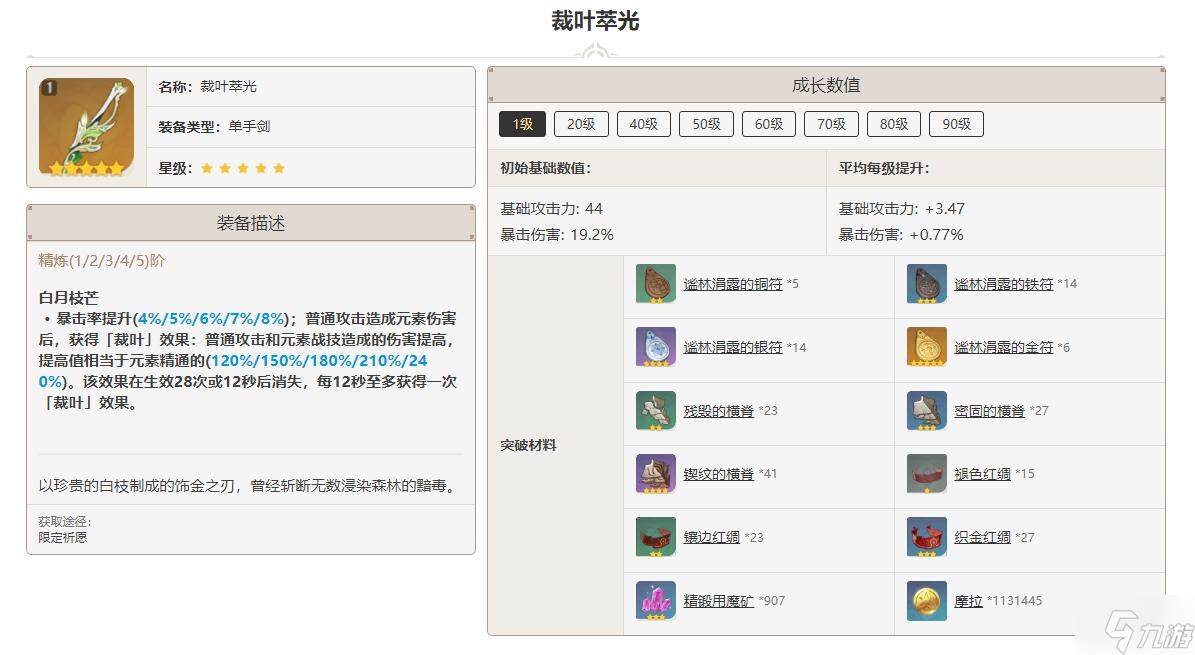Click the 裁叶萃光 sword weapon thumbnail

(x=86, y=127)
